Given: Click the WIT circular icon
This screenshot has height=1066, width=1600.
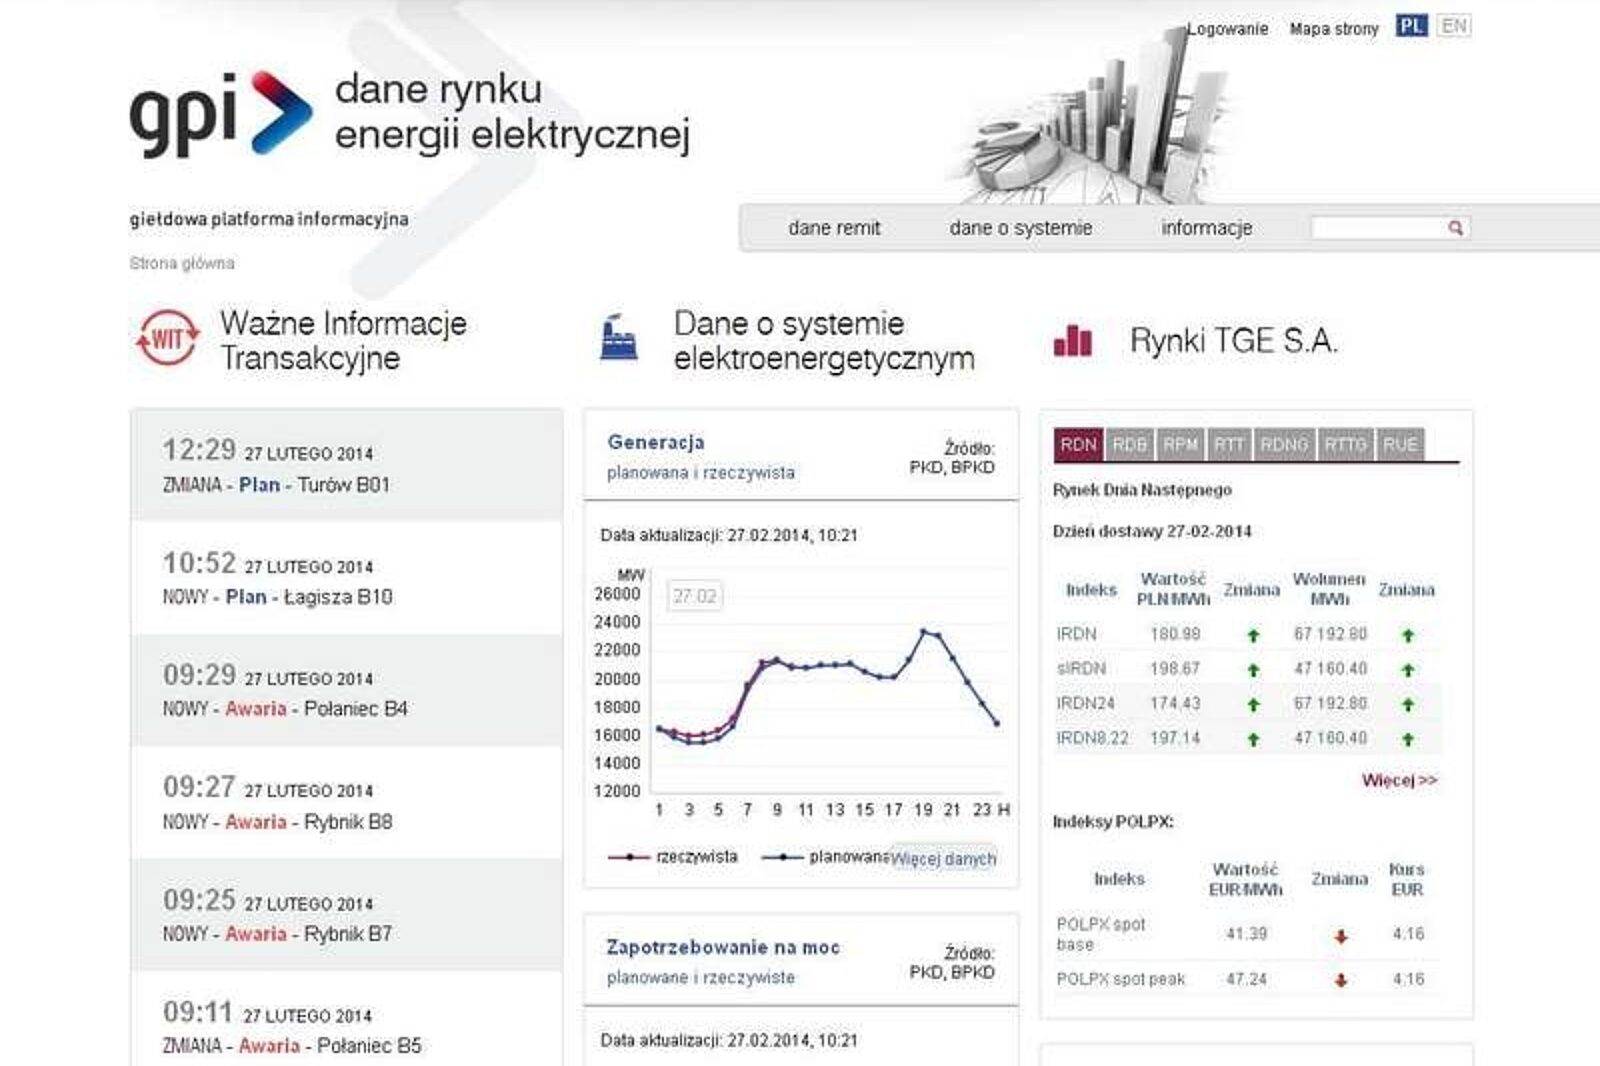Looking at the screenshot, I should point(167,339).
